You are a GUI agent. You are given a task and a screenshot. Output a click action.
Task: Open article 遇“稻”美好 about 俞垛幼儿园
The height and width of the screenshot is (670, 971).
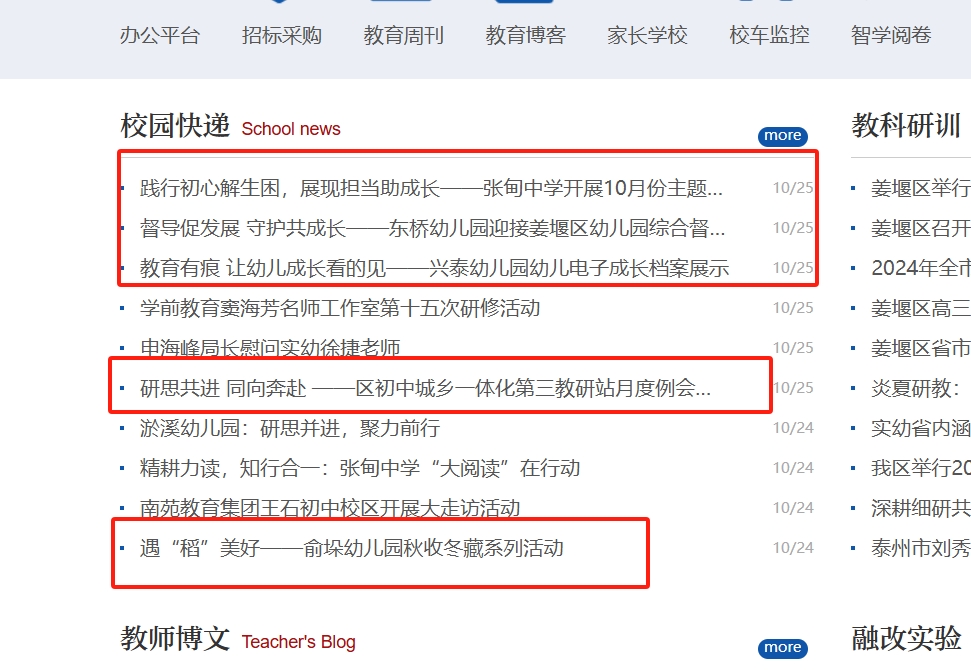click(x=352, y=548)
